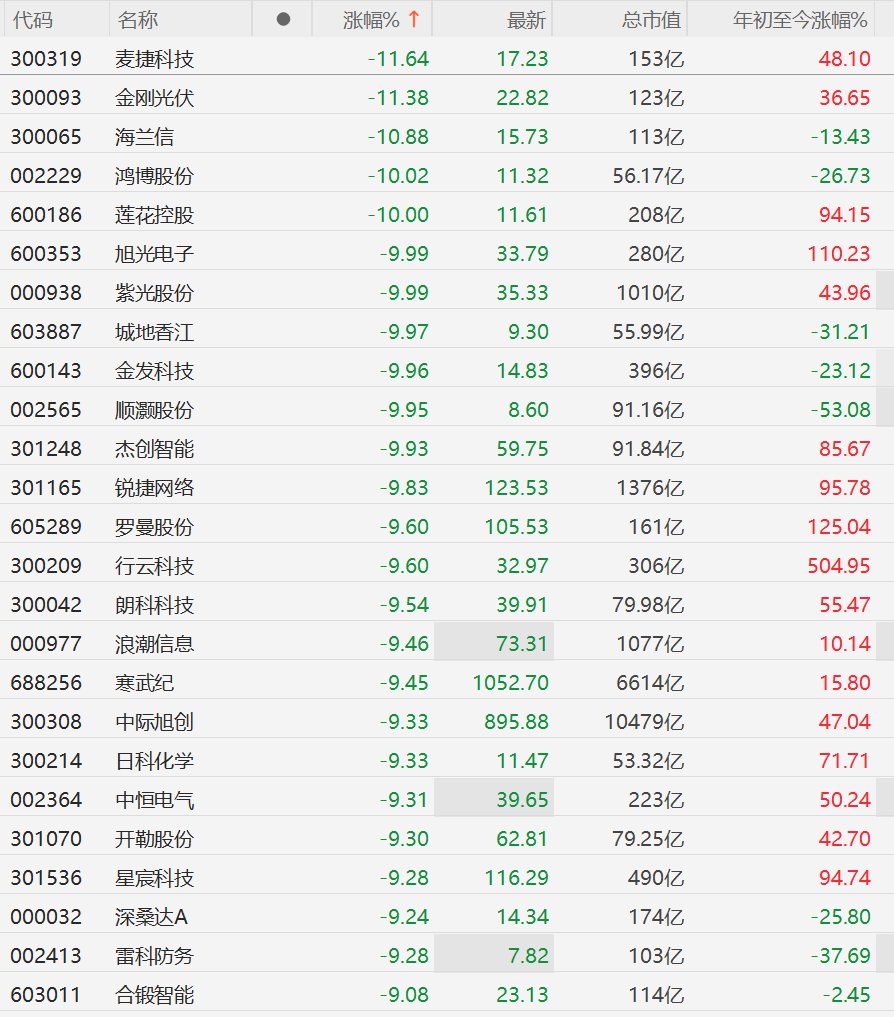This screenshot has height=1017, width=894.
Task: Open 锐捷网络 stock row
Action: [447, 487]
